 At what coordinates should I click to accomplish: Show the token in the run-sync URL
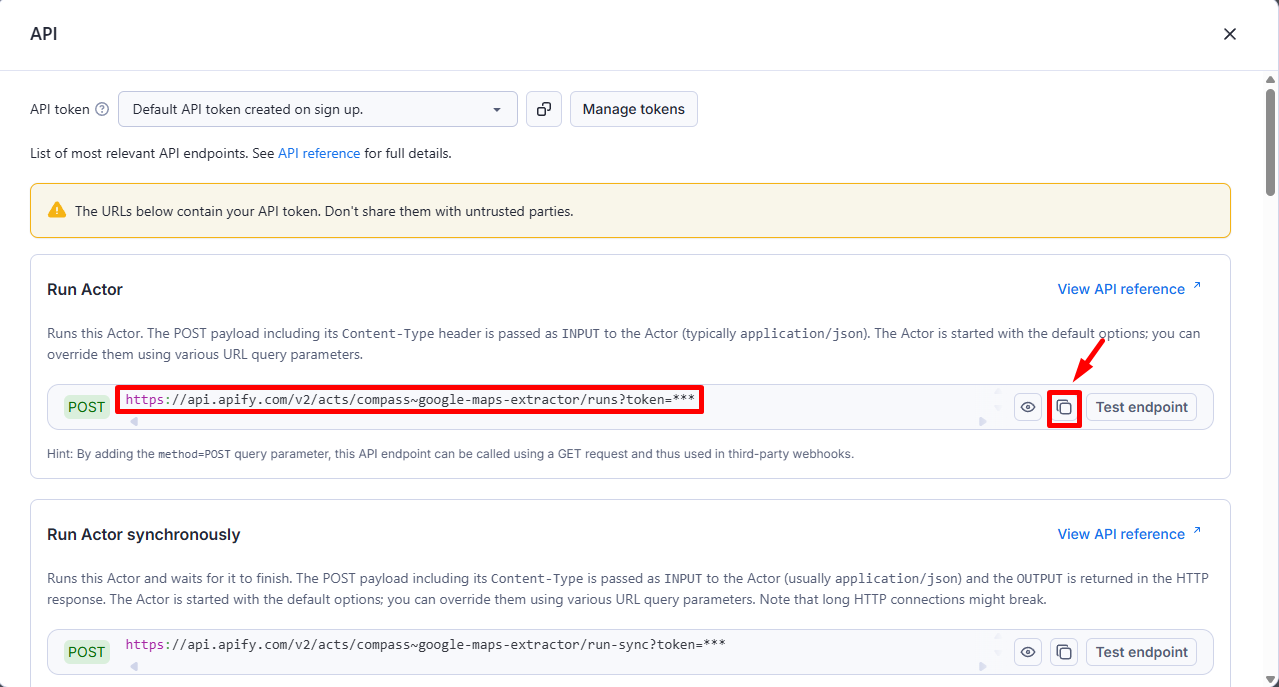tap(1027, 652)
